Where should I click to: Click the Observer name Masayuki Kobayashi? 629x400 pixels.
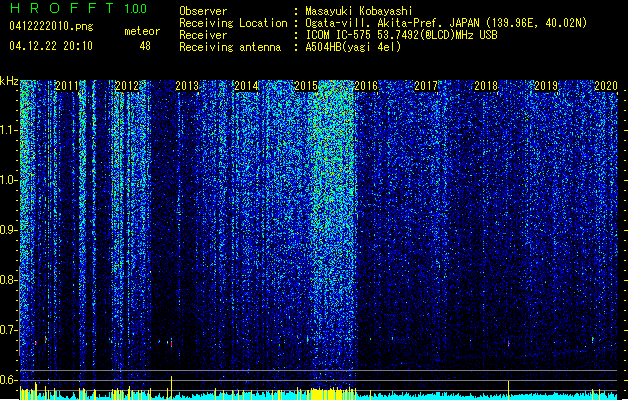click(x=359, y=11)
